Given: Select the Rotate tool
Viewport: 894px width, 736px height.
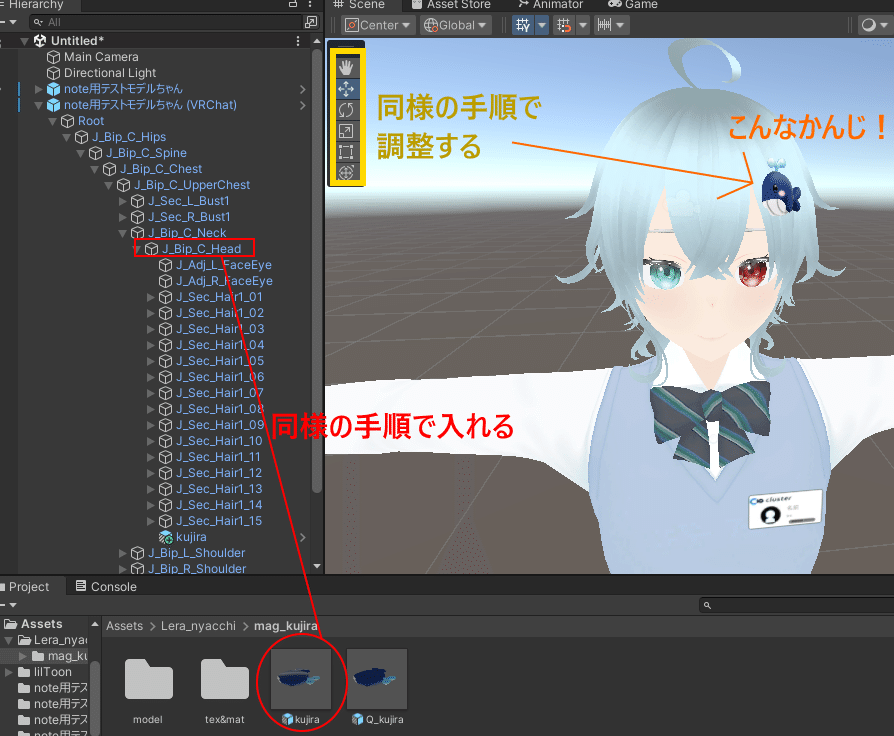Looking at the screenshot, I should [346, 110].
